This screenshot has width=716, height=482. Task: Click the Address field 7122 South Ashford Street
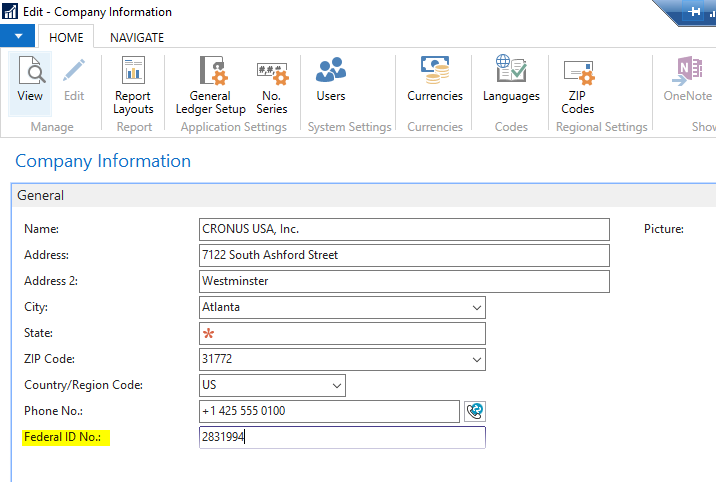click(404, 255)
